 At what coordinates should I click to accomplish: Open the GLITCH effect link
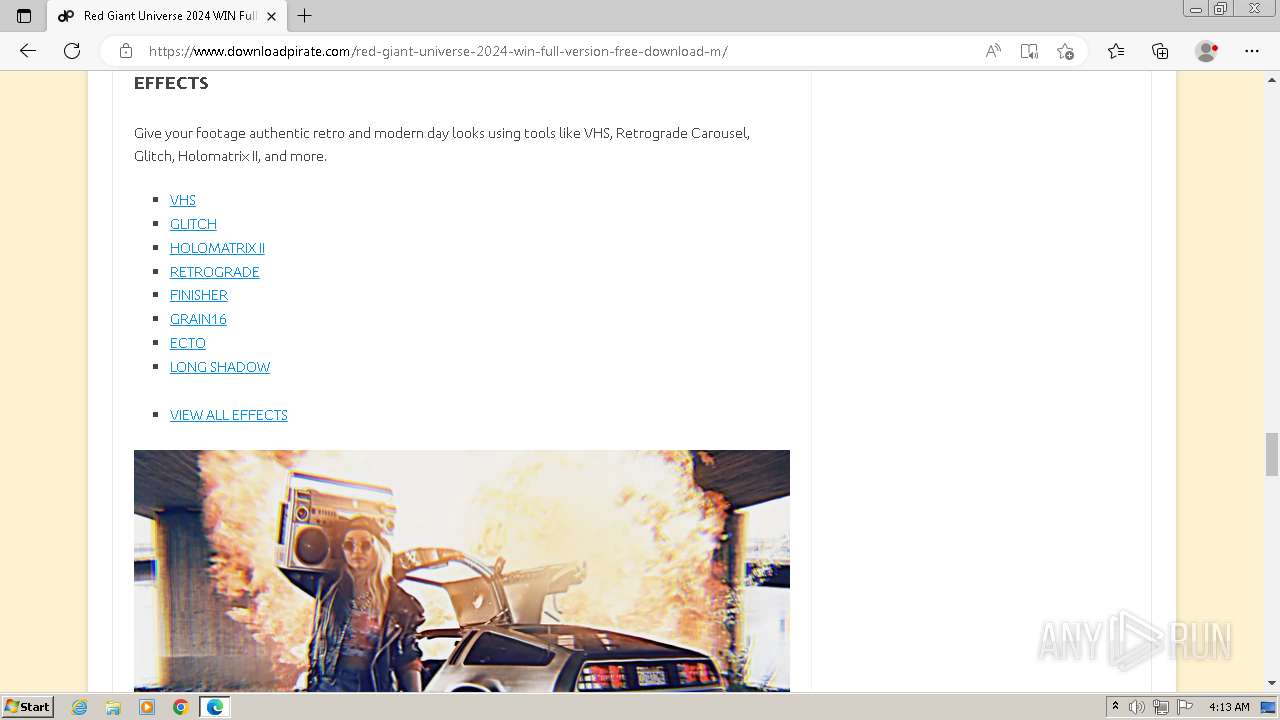(193, 224)
